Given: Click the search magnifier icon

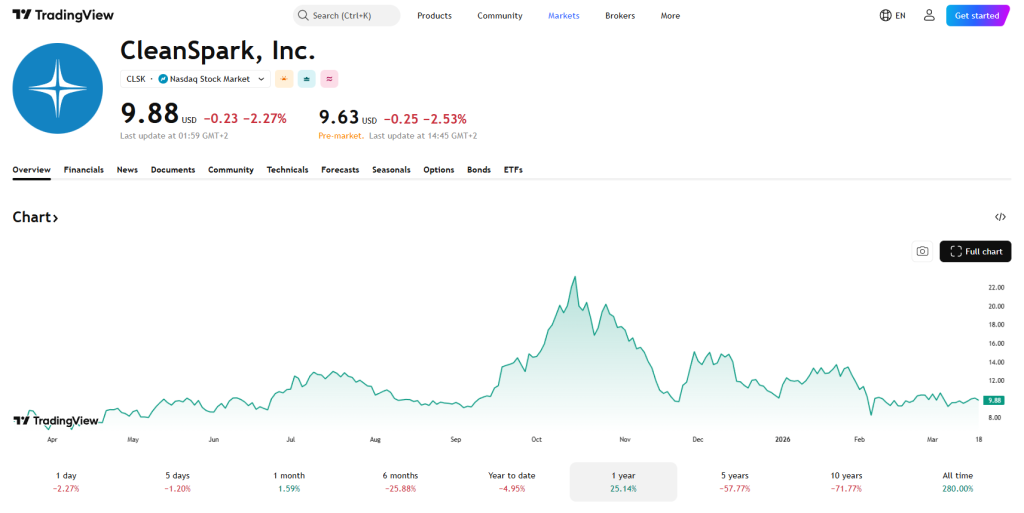Looking at the screenshot, I should click(303, 15).
